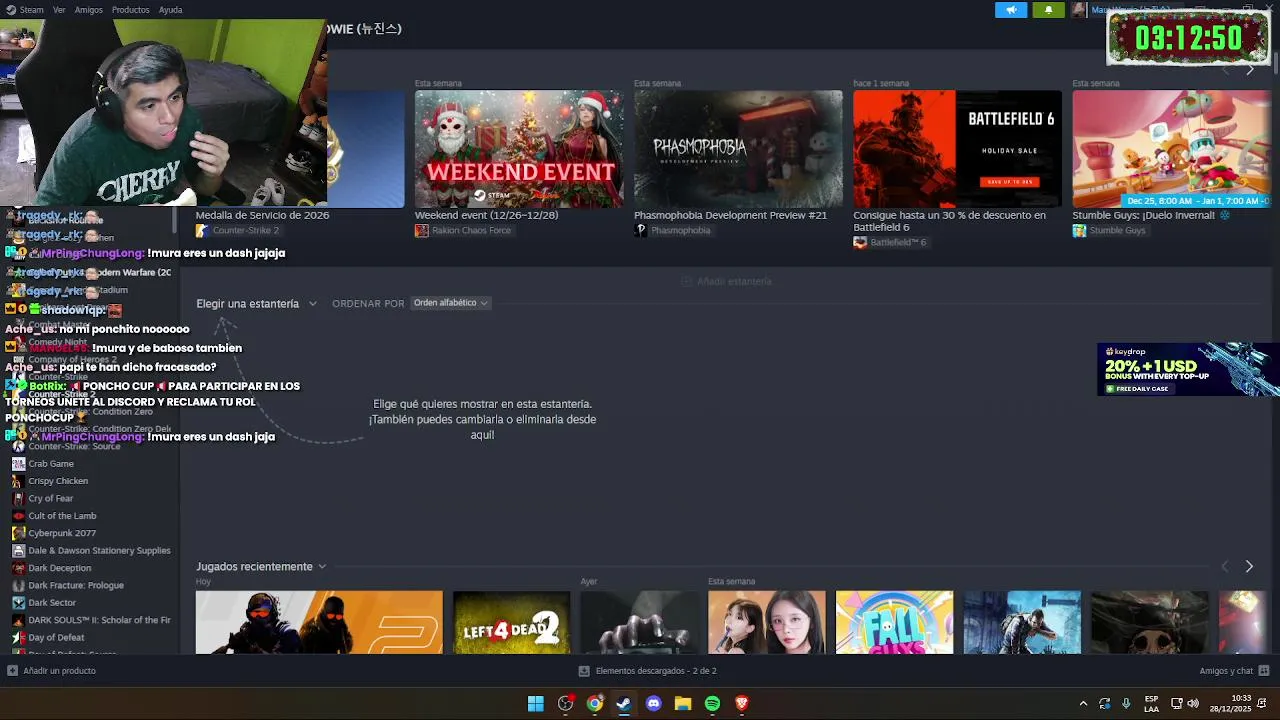Select Crab Game in the library list

click(x=51, y=464)
